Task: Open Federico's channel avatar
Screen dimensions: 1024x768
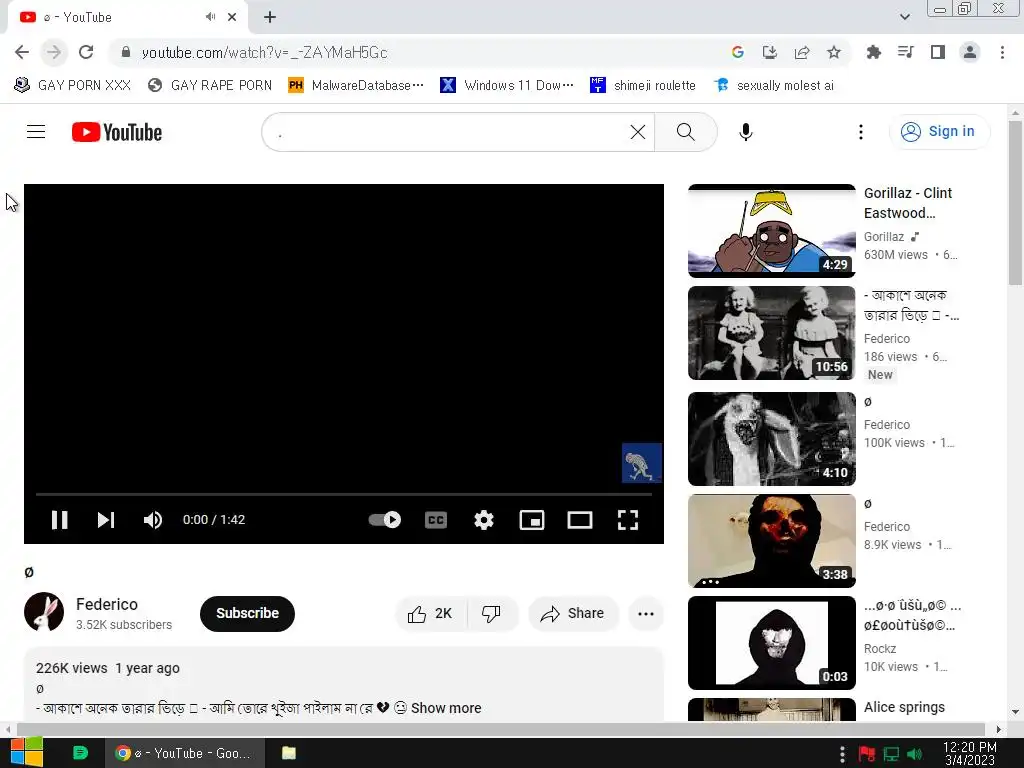Action: [44, 613]
